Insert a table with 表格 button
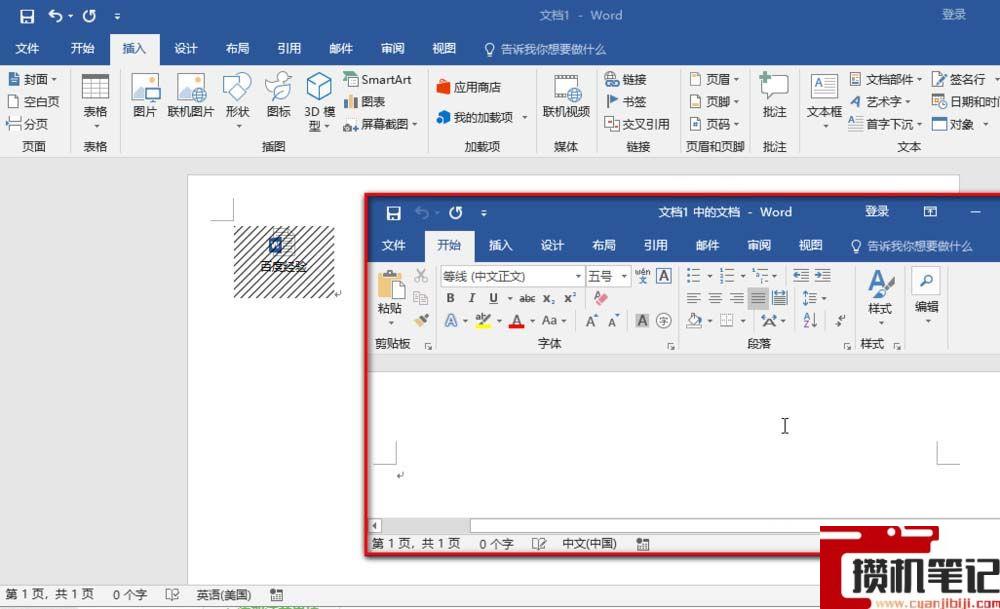1000x609 pixels. [95, 101]
